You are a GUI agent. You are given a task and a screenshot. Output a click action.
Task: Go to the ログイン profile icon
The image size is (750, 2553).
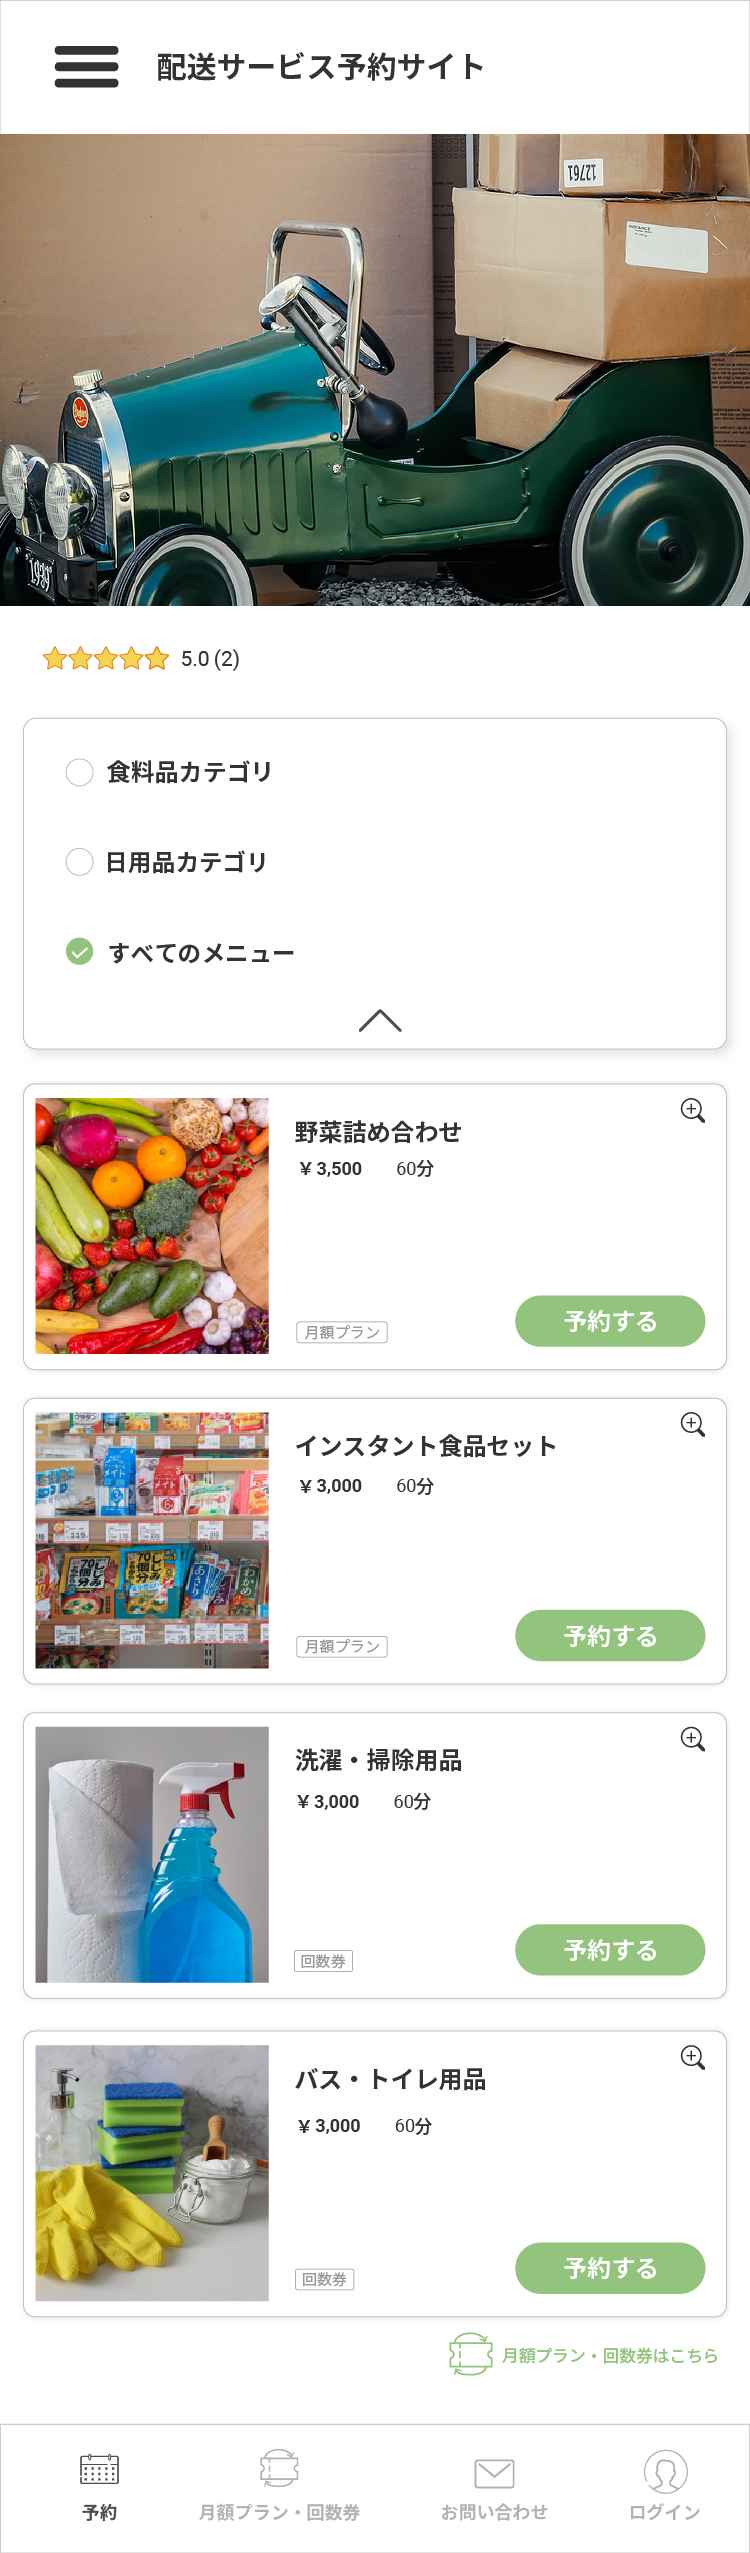pos(665,2472)
